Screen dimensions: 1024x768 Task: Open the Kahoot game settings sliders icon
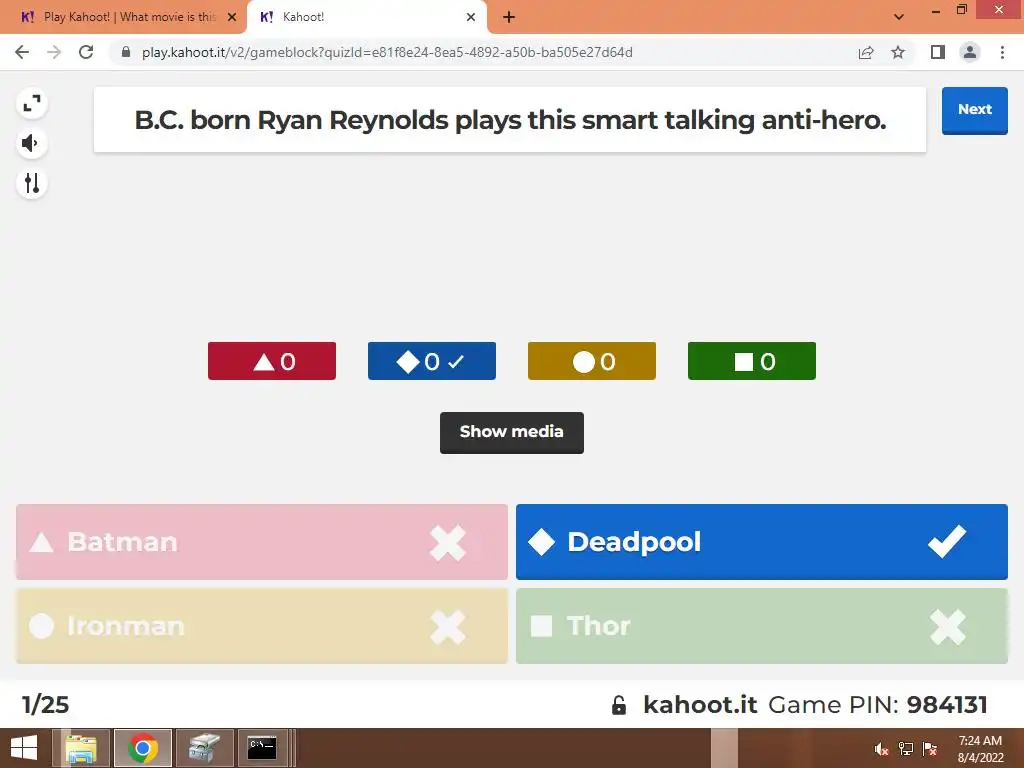click(x=32, y=184)
